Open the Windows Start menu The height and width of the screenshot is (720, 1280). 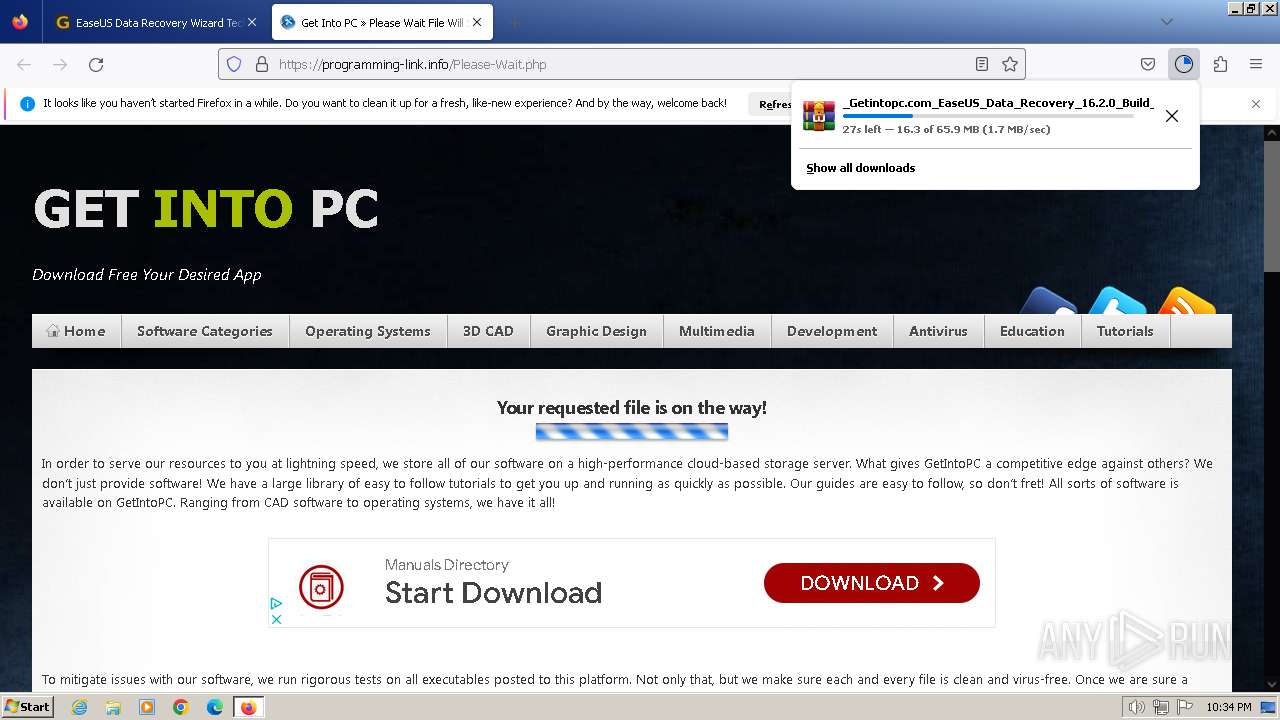point(27,707)
